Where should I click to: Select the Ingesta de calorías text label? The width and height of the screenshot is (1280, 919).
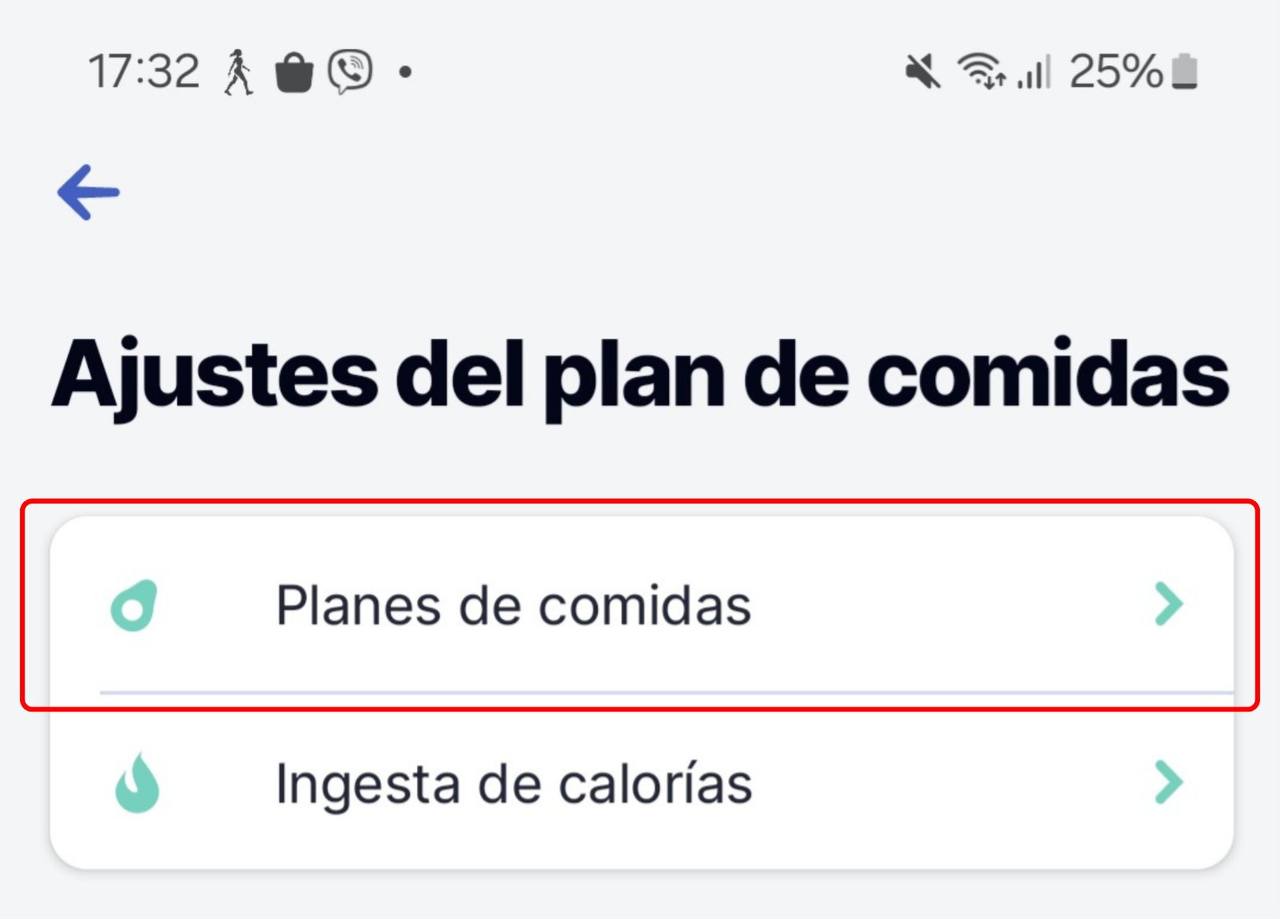(514, 784)
